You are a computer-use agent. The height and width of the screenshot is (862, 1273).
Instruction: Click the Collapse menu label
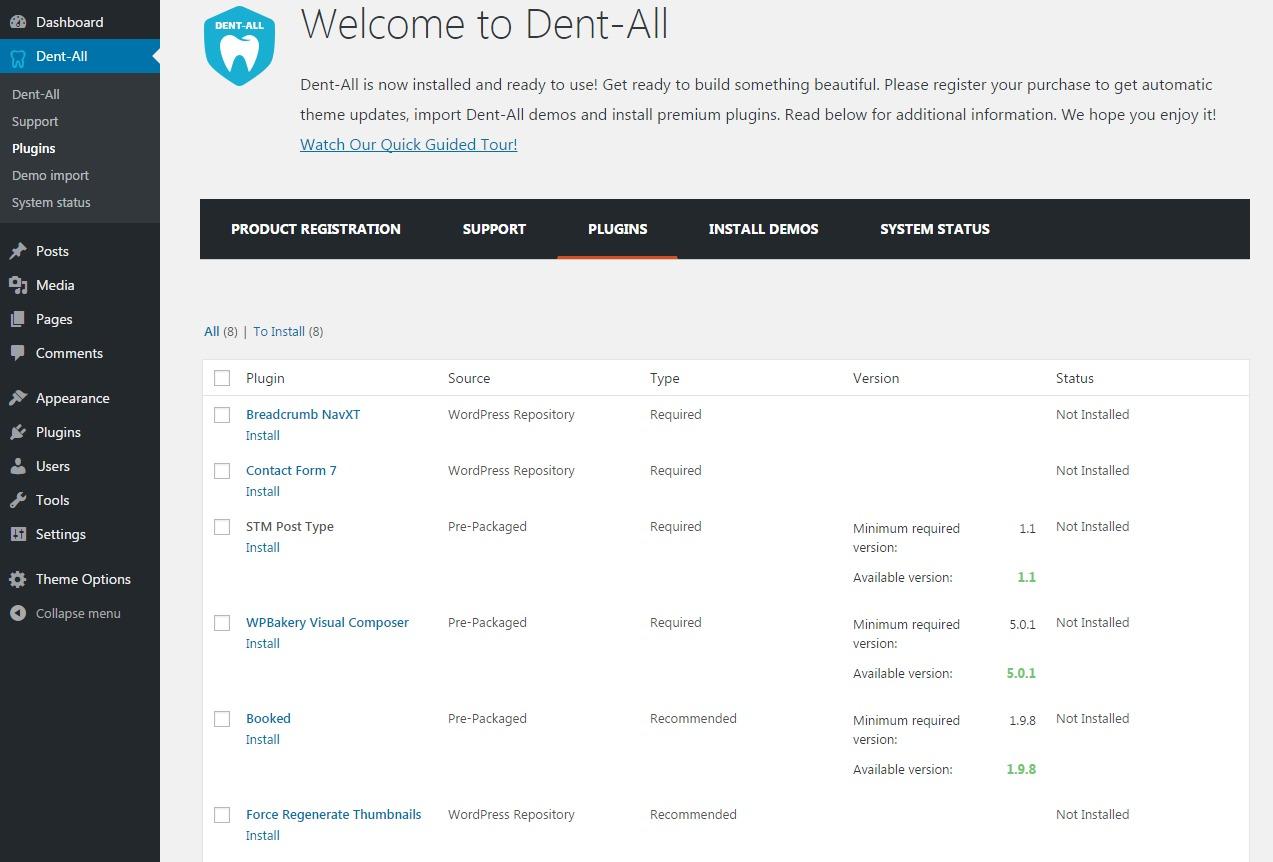point(78,613)
